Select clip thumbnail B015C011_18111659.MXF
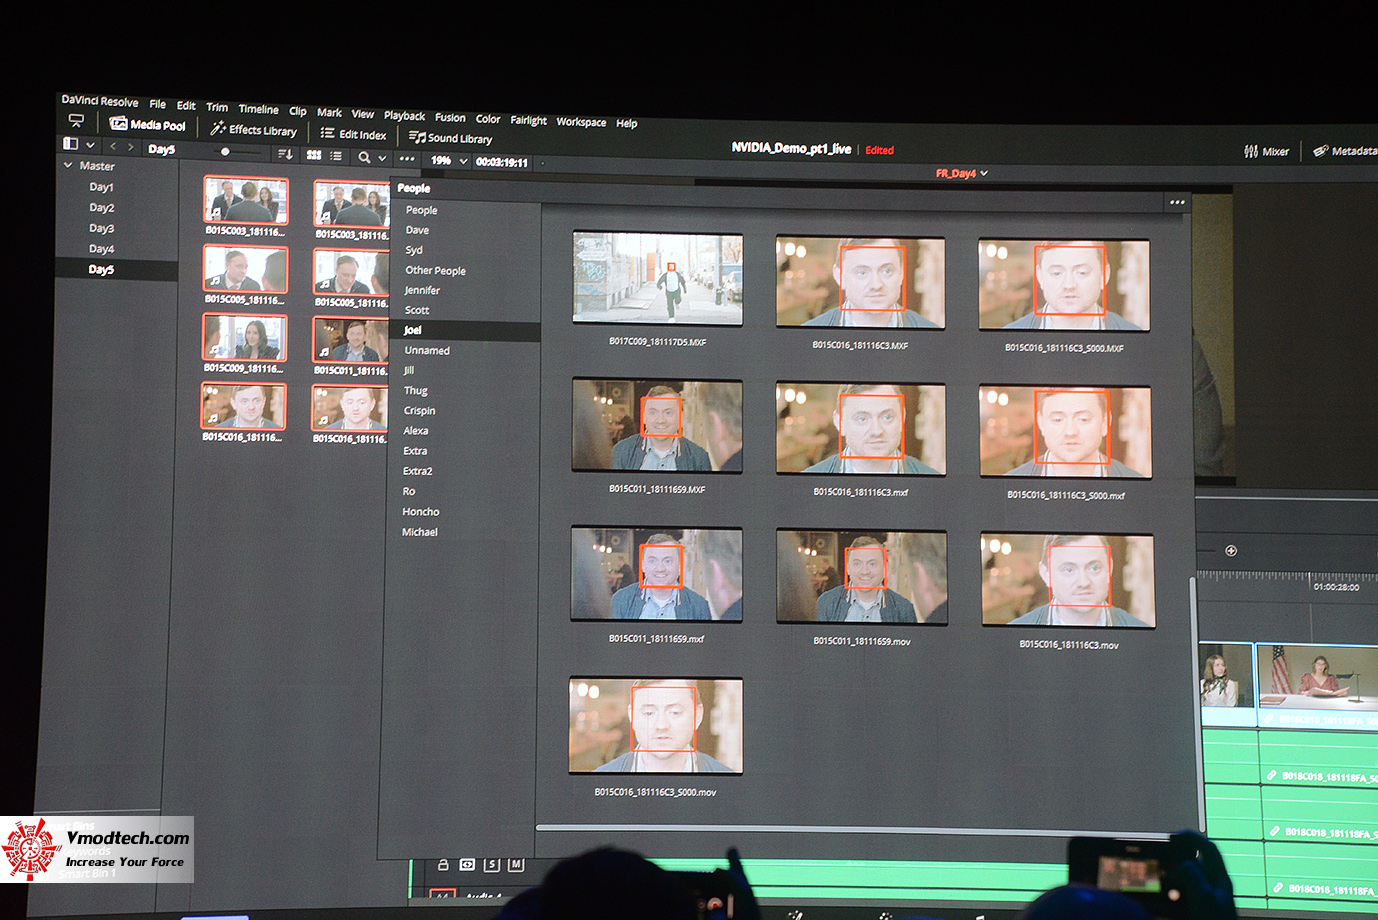 (x=657, y=425)
